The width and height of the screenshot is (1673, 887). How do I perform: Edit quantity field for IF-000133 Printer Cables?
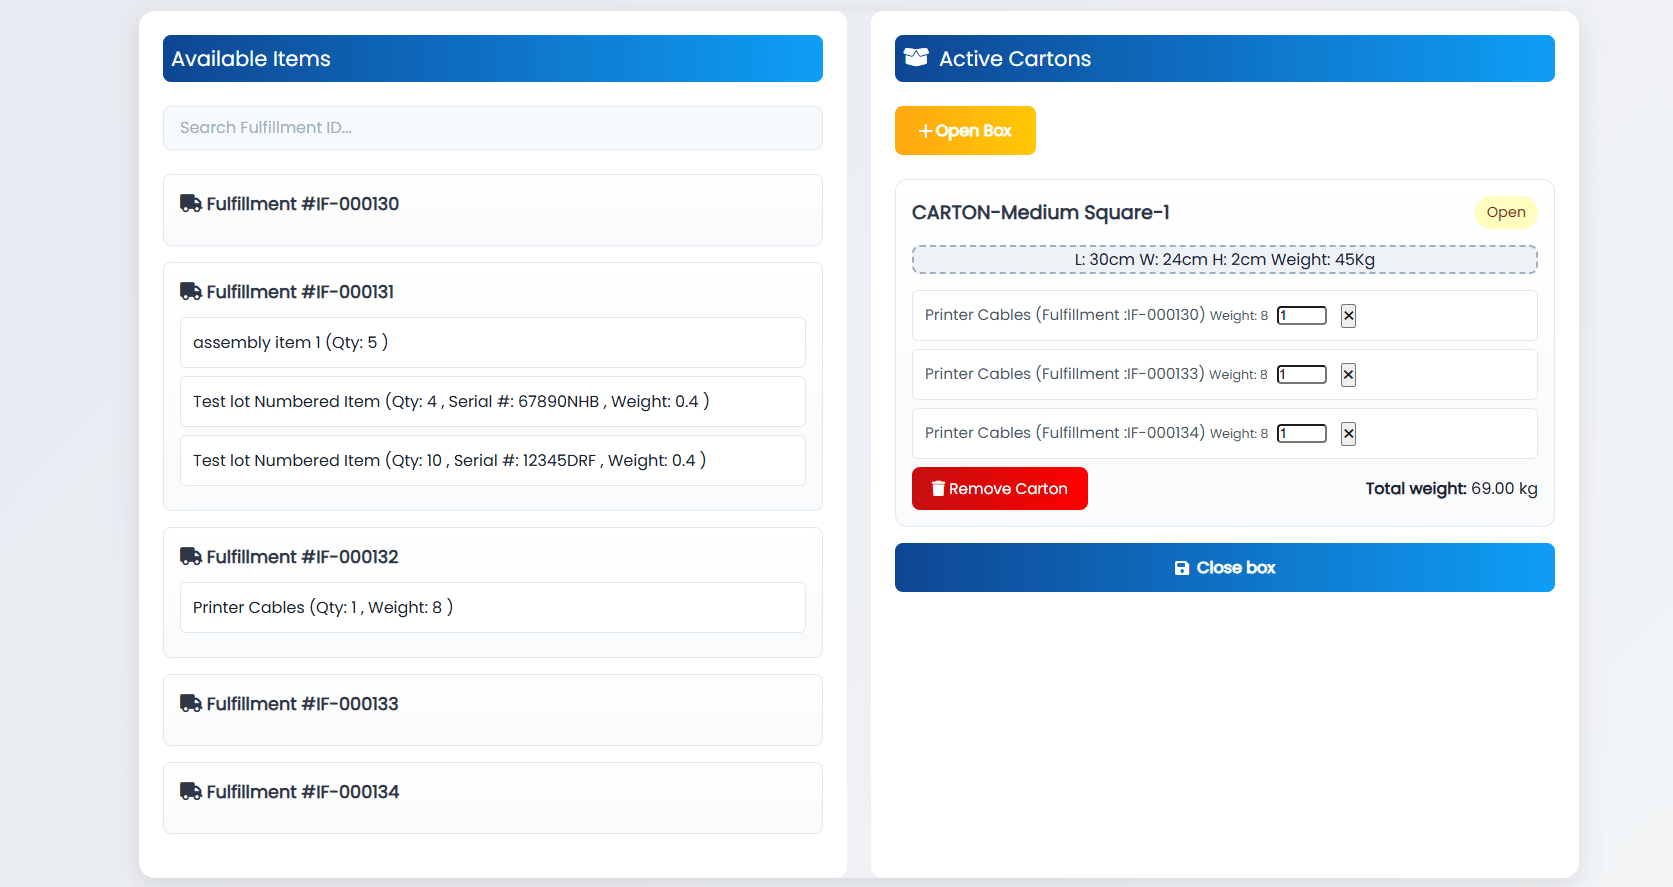pyautogui.click(x=1301, y=375)
